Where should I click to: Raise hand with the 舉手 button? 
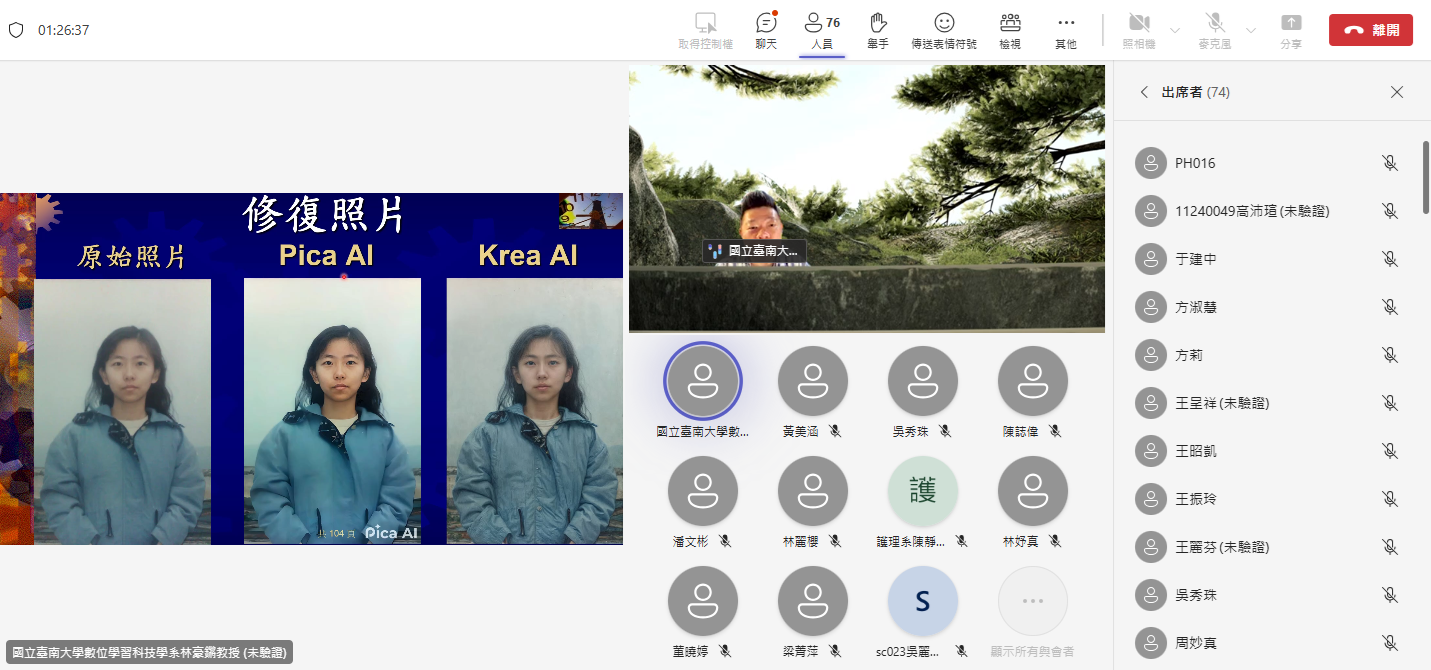[878, 30]
